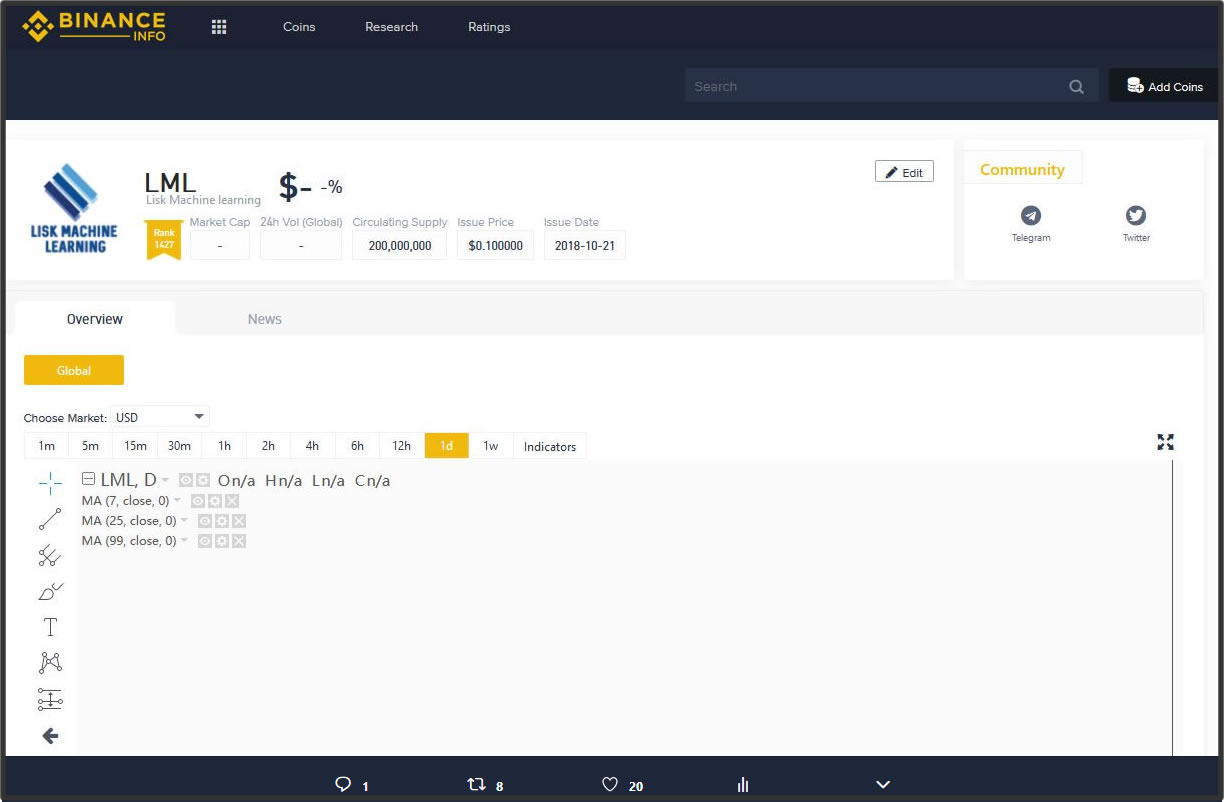Set chart interval to 6h
The image size is (1224, 802).
[x=357, y=446]
